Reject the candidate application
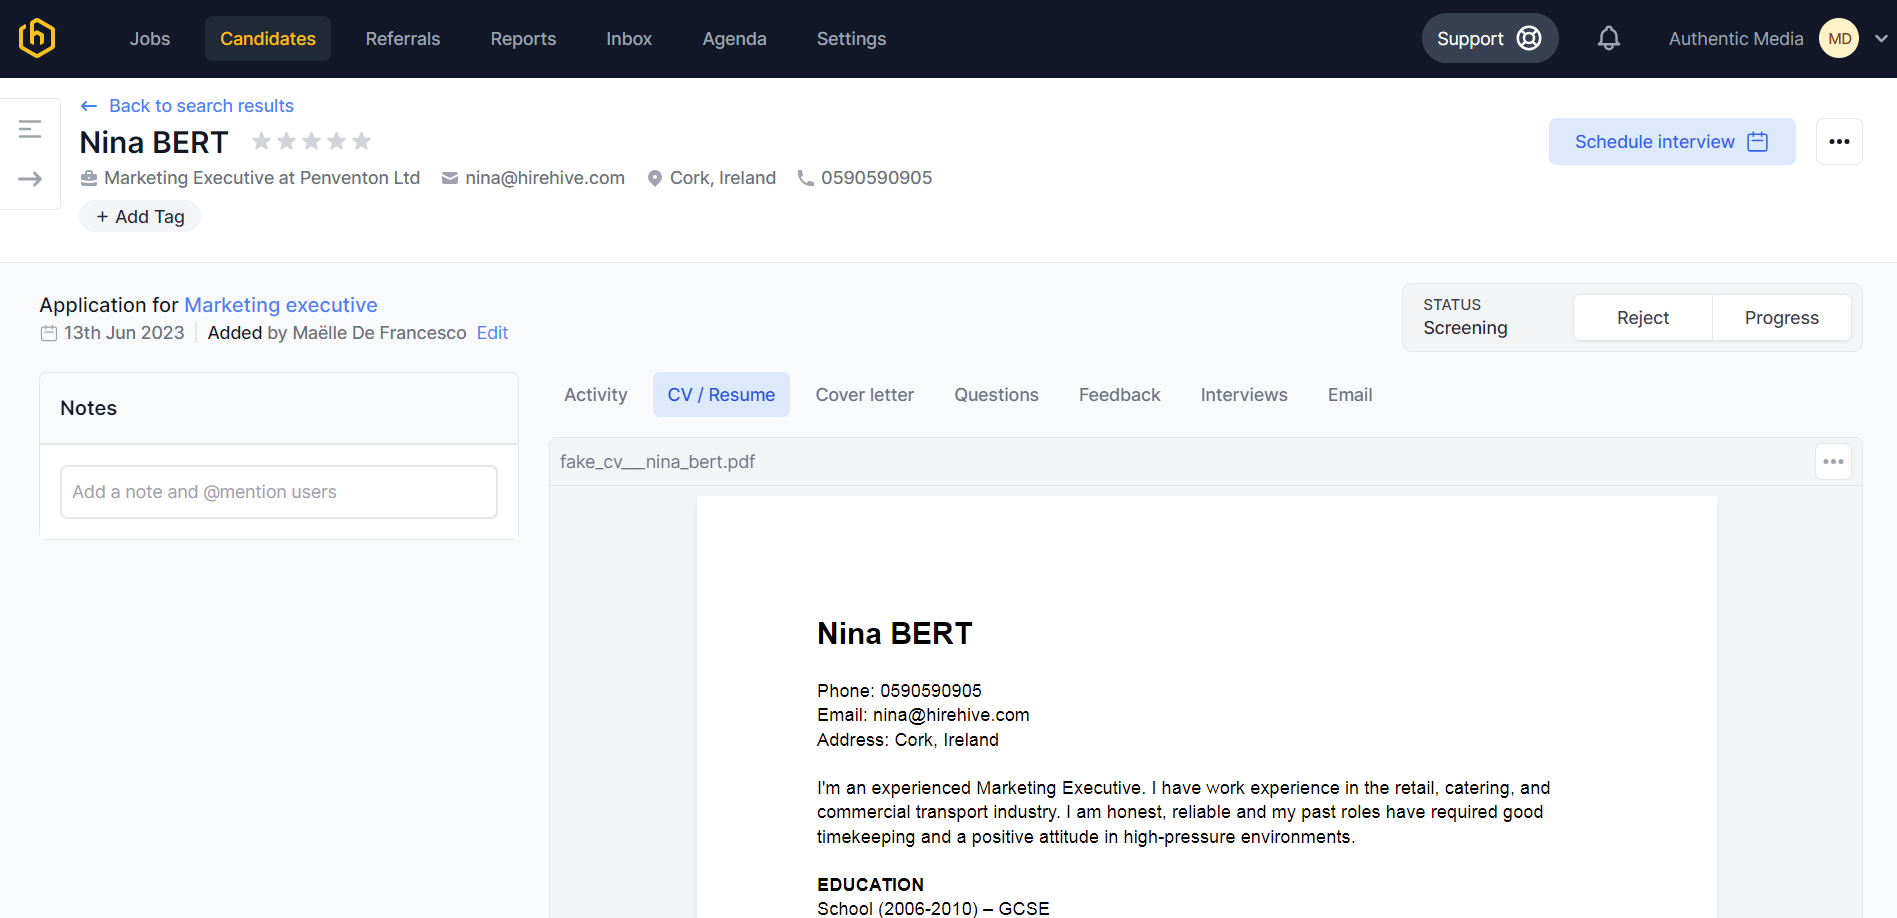 pos(1643,317)
